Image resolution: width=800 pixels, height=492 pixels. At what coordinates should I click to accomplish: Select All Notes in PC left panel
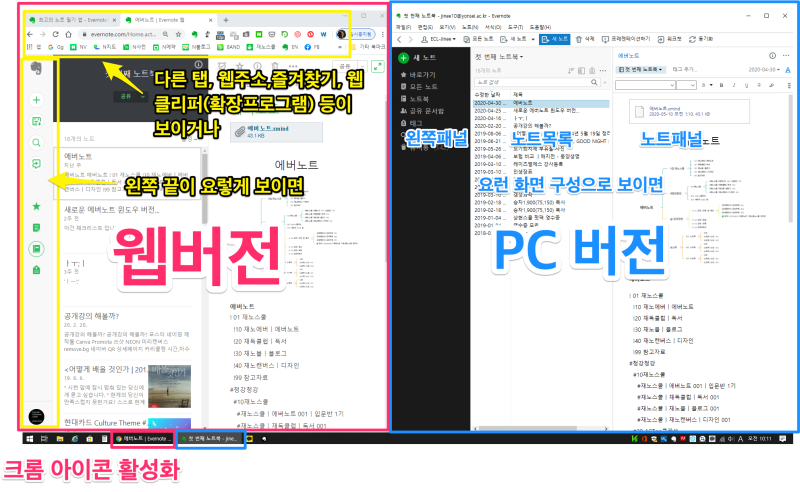[418, 87]
